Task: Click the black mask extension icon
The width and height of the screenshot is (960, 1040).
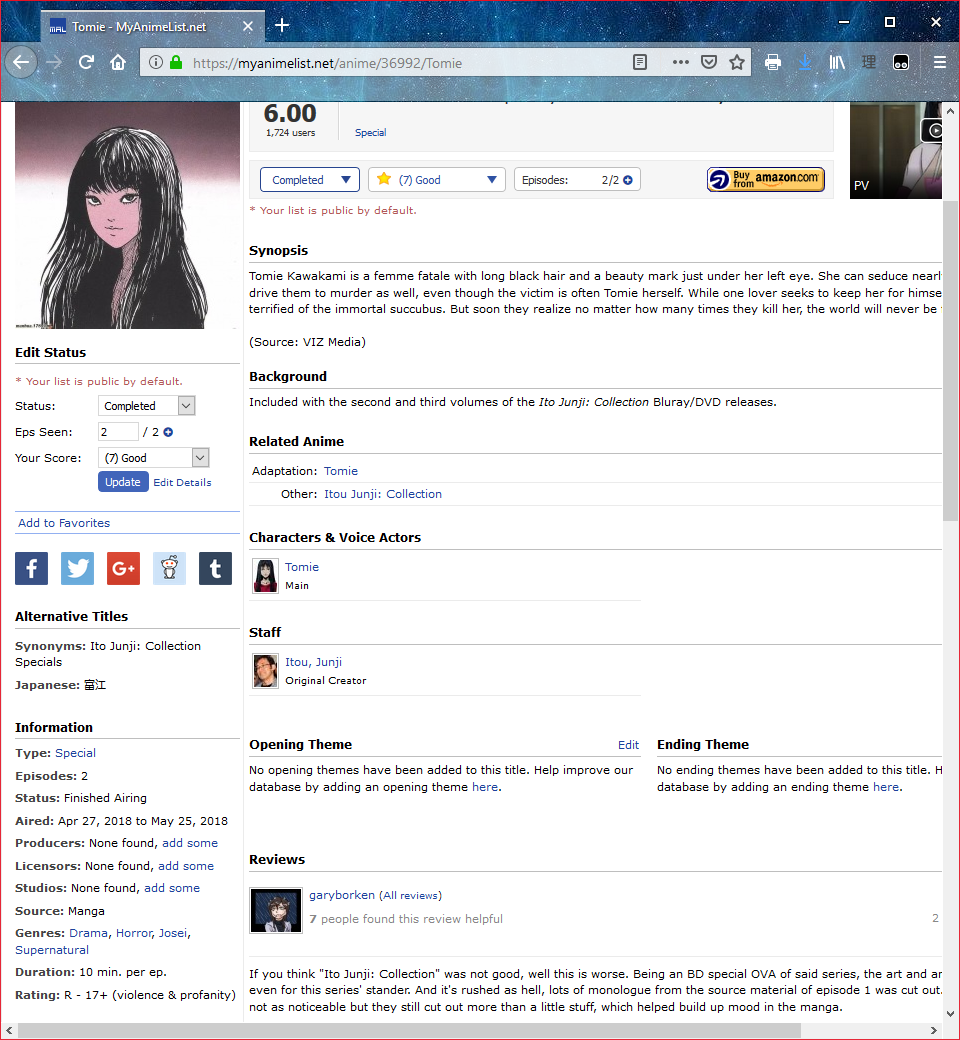Action: (x=901, y=63)
